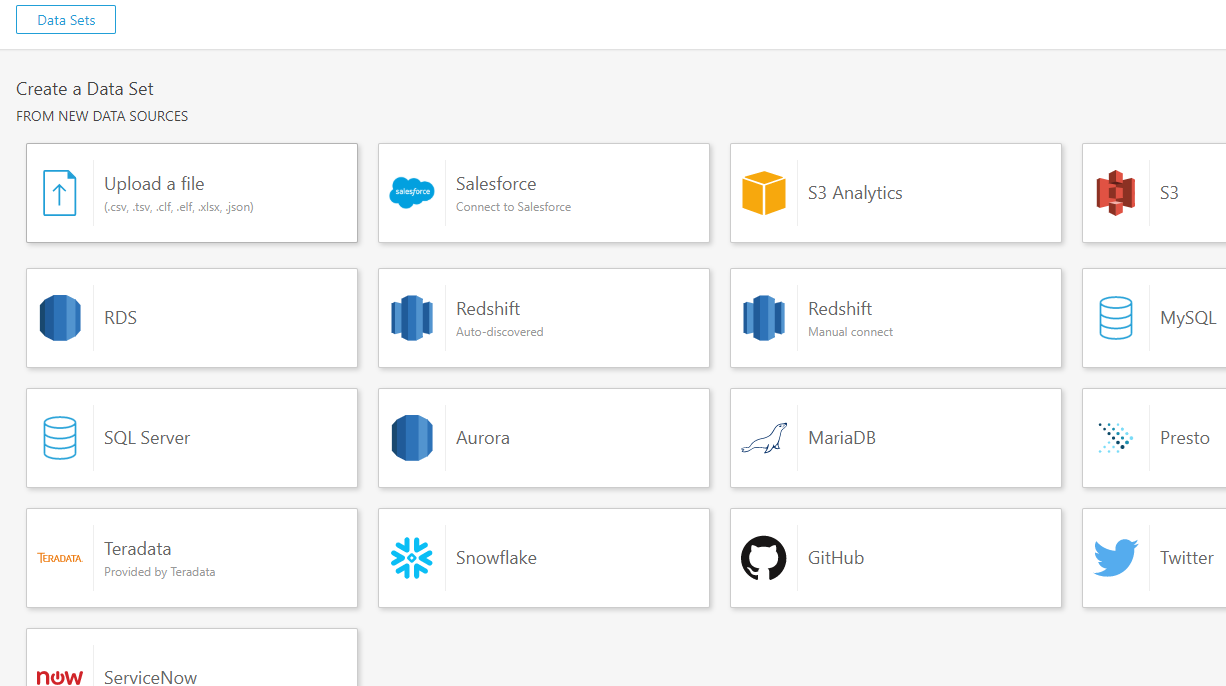Select the Teradata orange logo icon
Image resolution: width=1226 pixels, height=686 pixels.
[60, 558]
